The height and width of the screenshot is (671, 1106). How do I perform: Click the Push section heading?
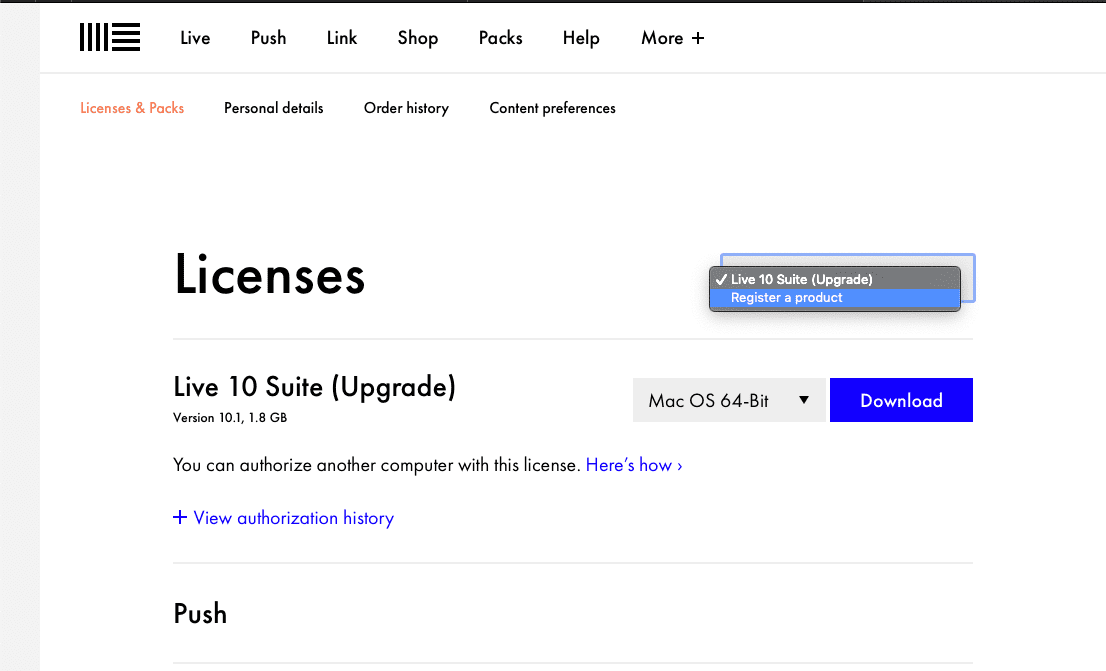pyautogui.click(x=200, y=613)
